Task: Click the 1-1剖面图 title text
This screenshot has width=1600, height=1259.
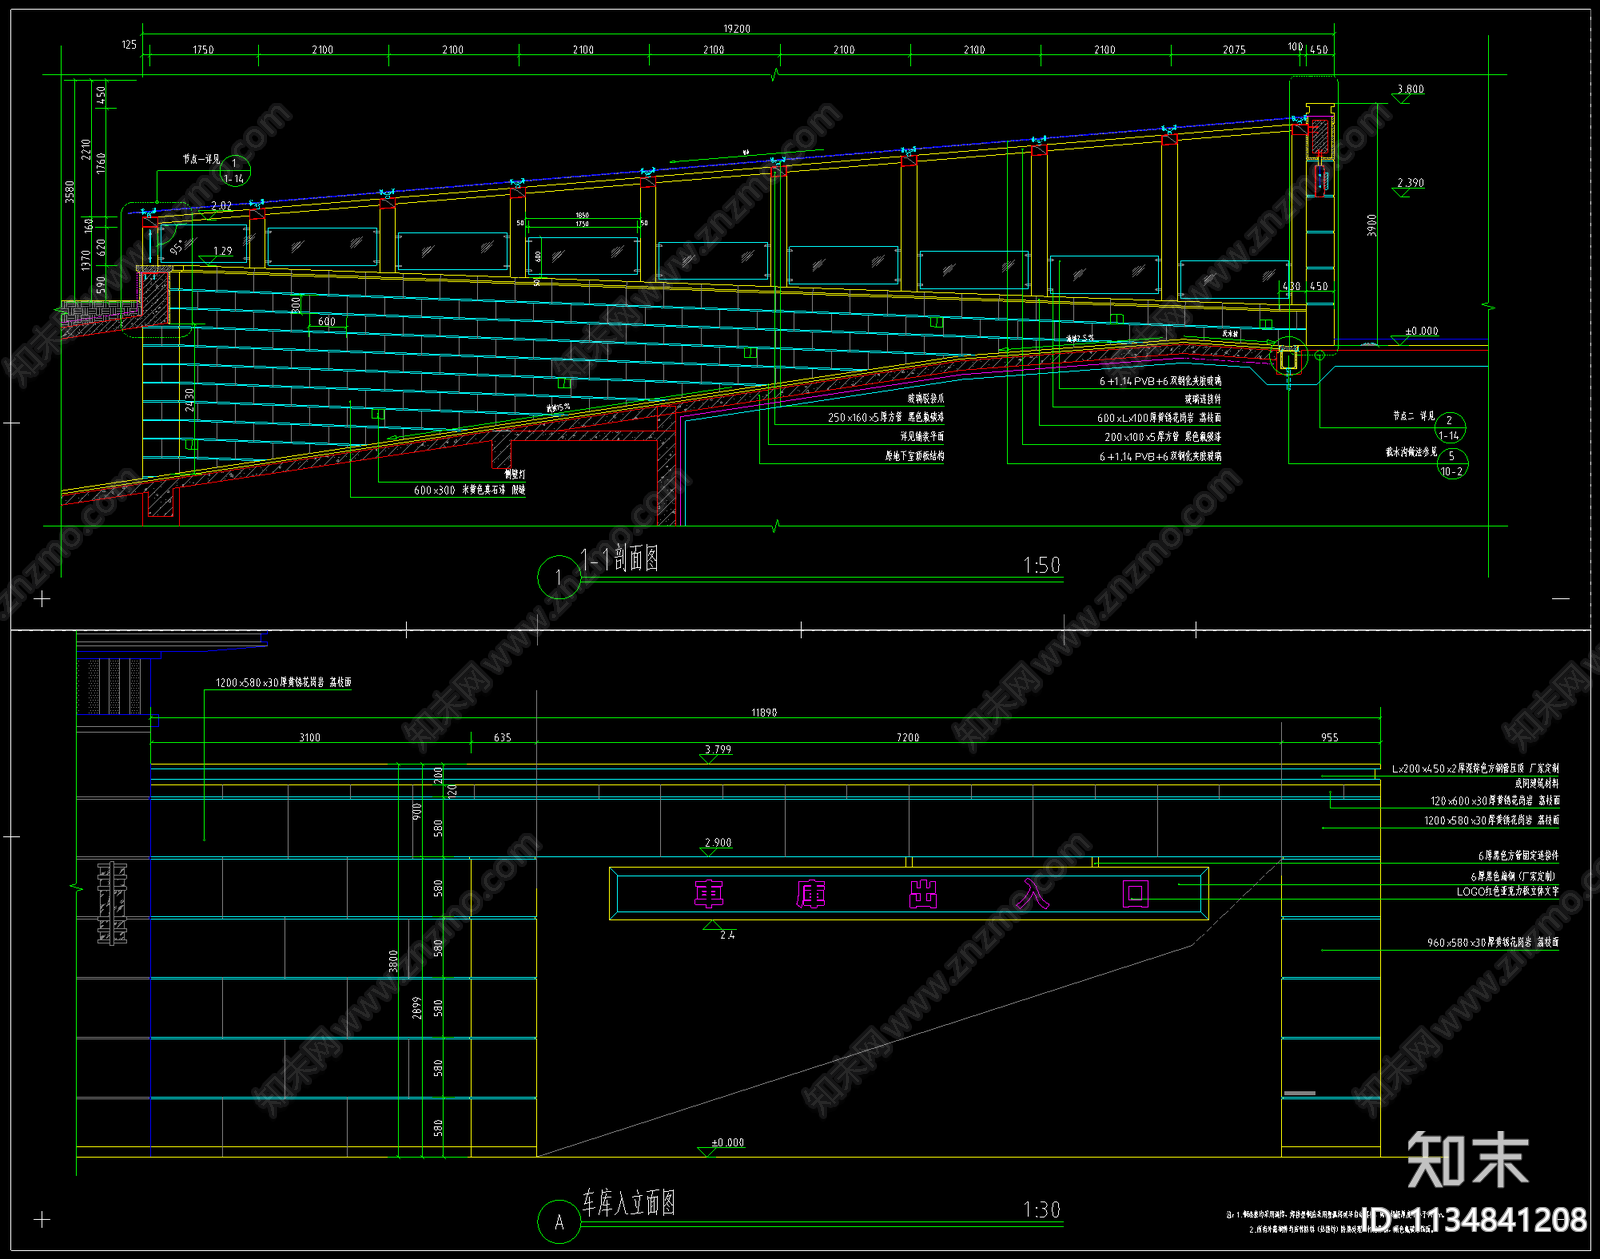Action: tap(620, 559)
